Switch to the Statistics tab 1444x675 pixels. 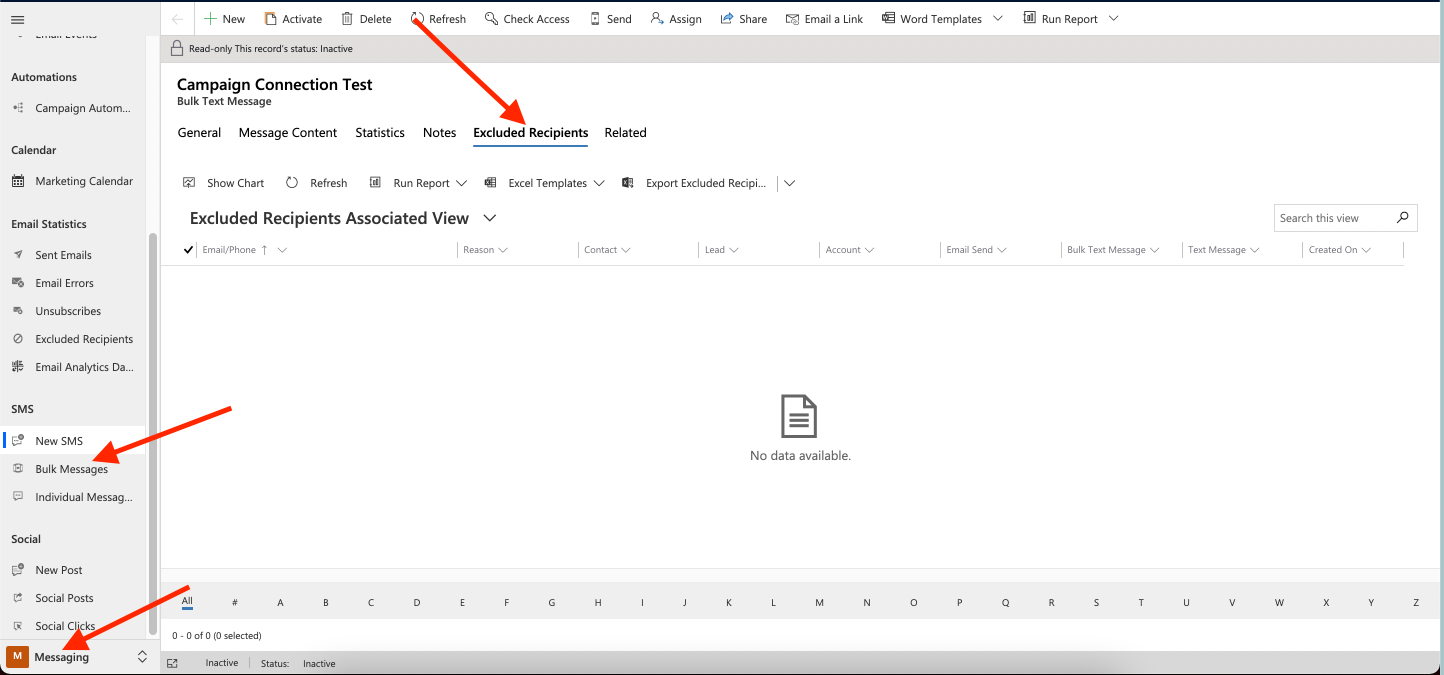pos(380,133)
